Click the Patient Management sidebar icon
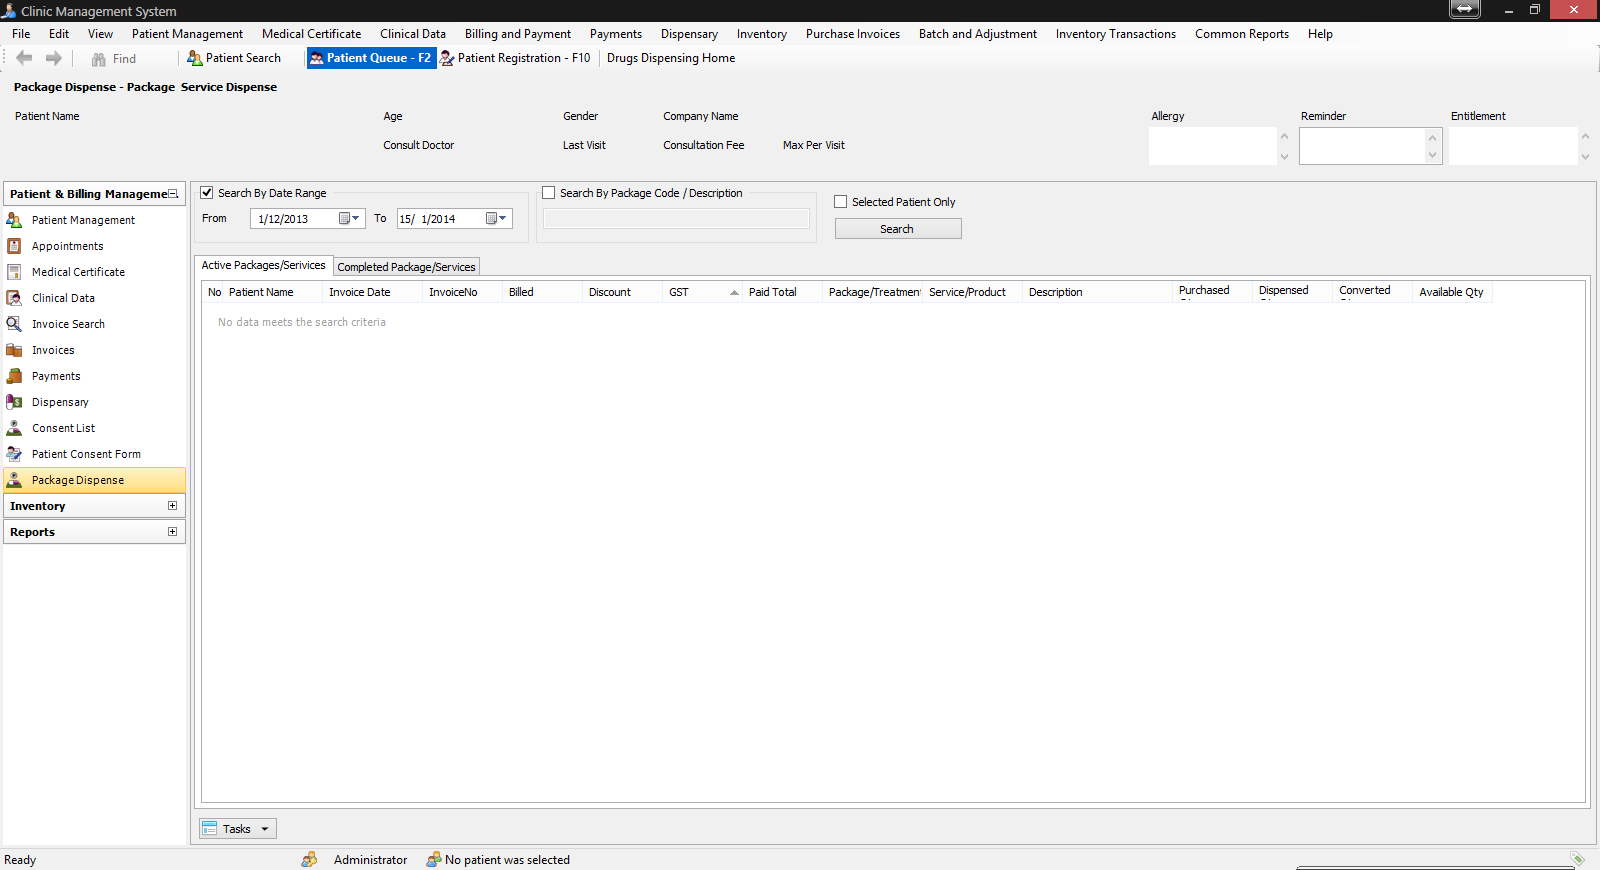This screenshot has height=870, width=1600. [14, 220]
